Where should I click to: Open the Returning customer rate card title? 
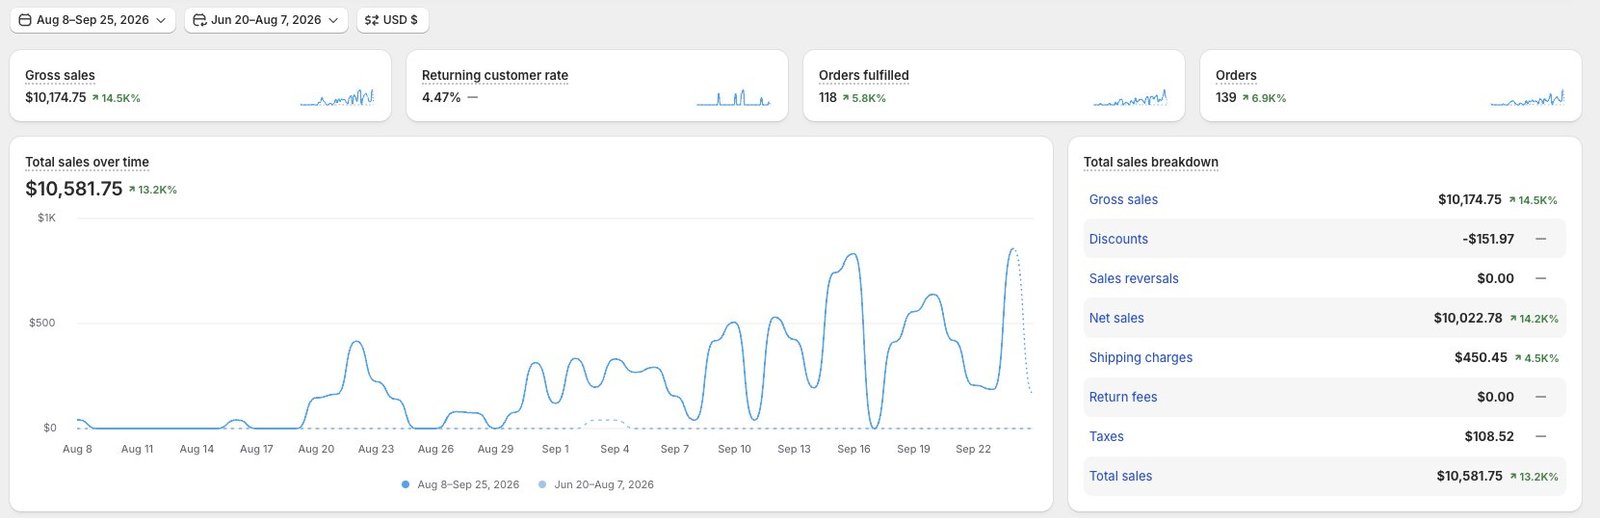[495, 75]
